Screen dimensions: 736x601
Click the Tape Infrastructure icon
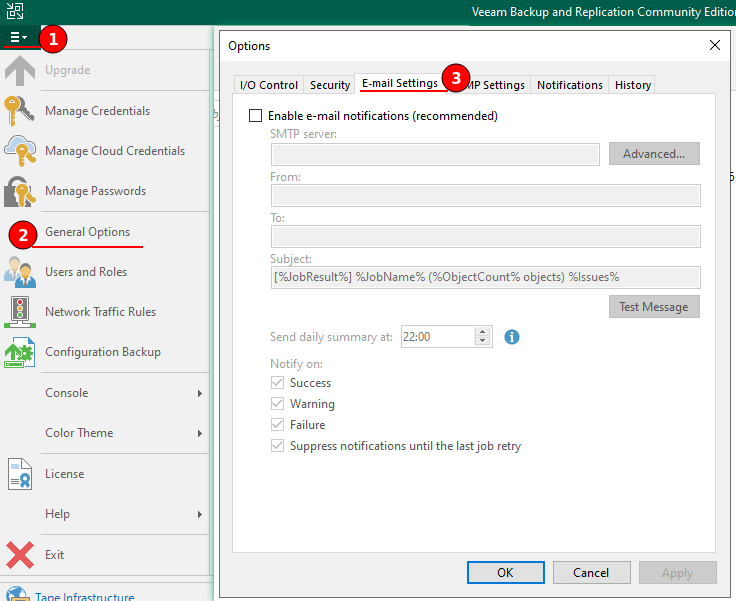coord(17,594)
